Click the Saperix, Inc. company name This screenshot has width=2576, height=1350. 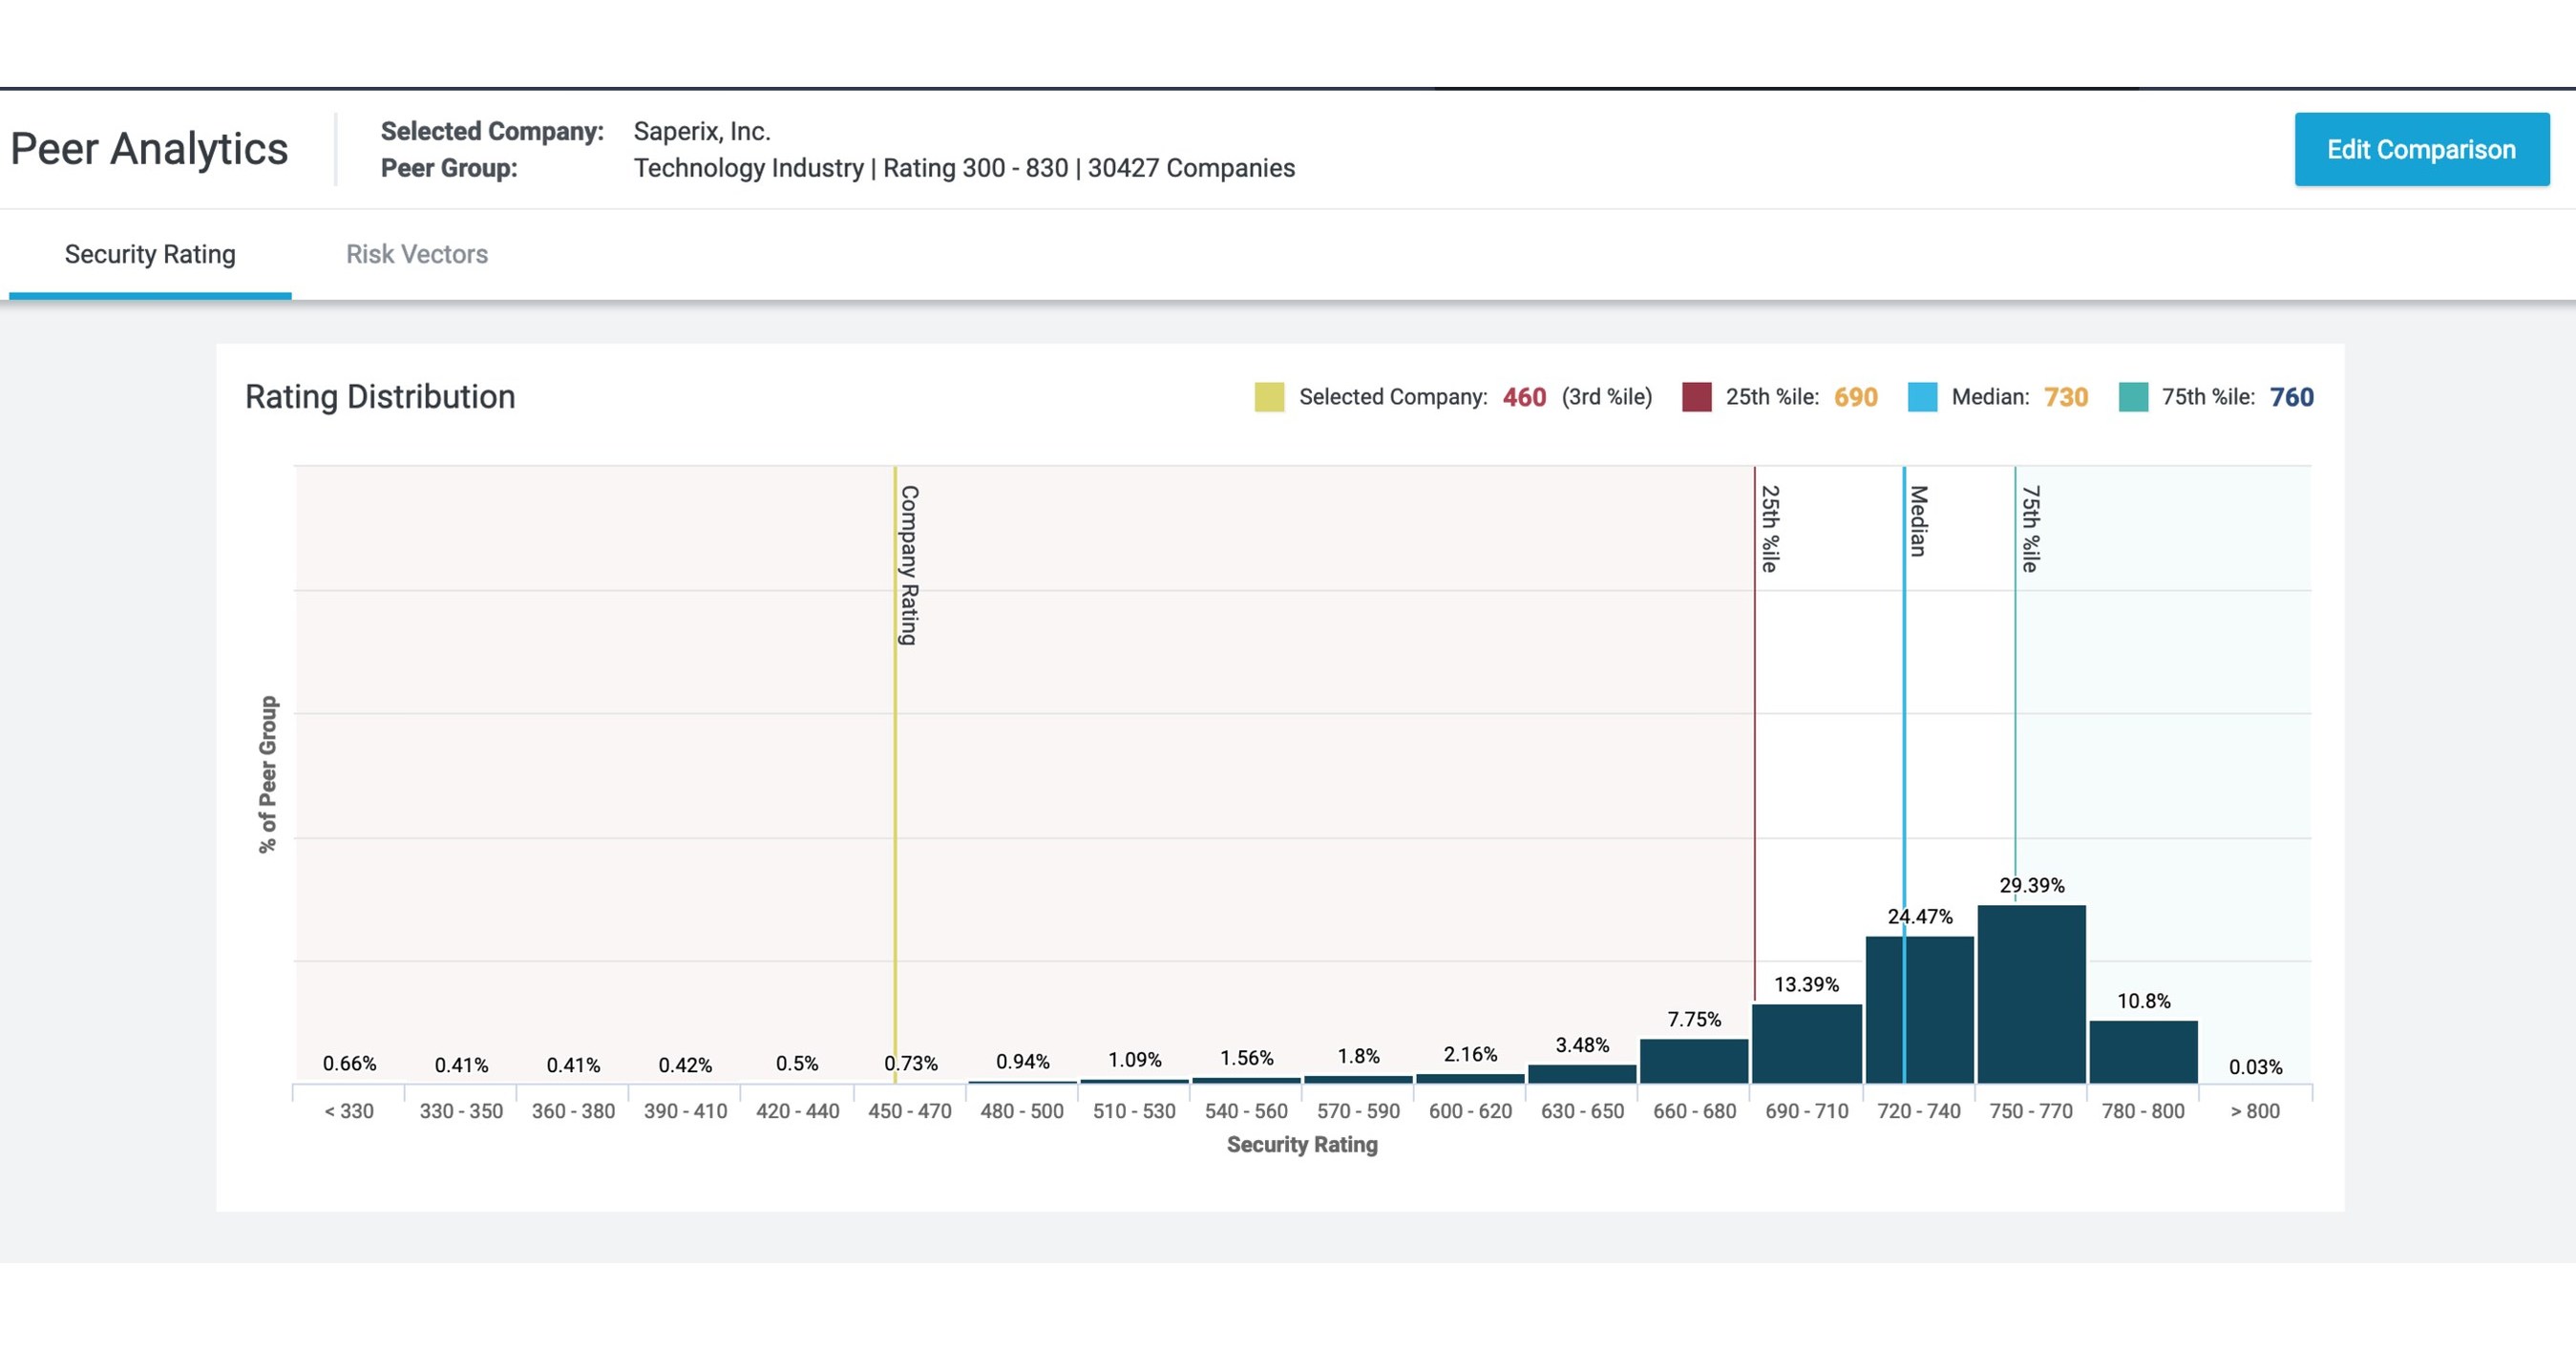pos(702,130)
